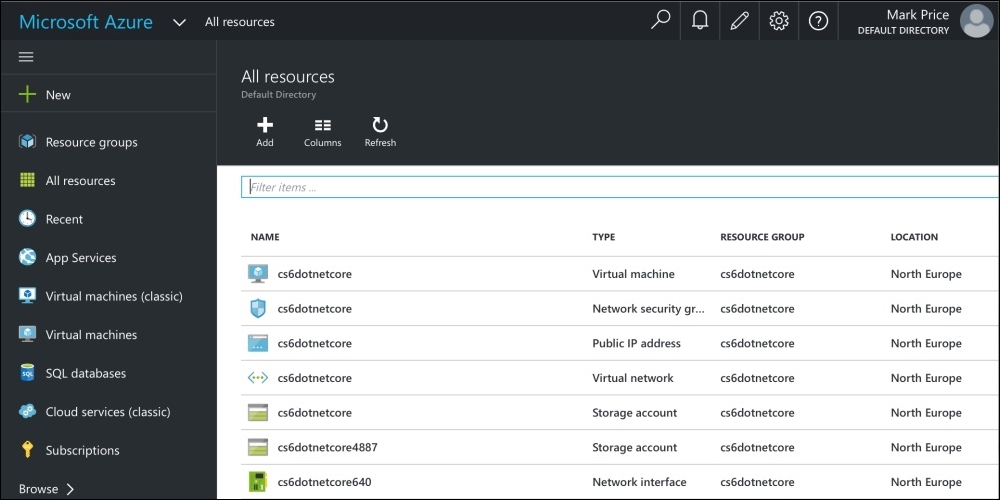Open SQL databases in sidebar
Image resolution: width=1000 pixels, height=500 pixels.
point(85,373)
